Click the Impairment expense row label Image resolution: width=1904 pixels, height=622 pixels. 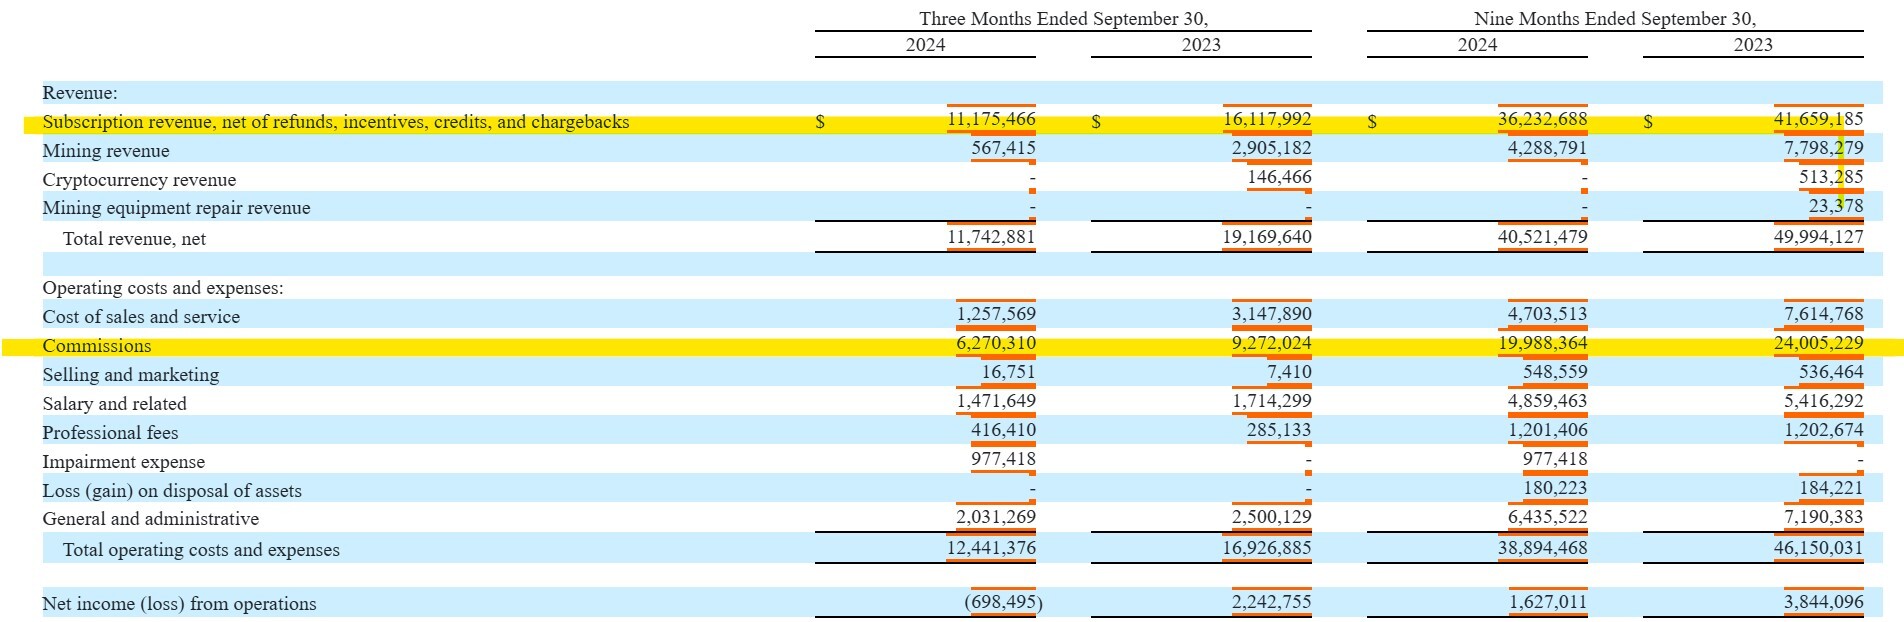[x=123, y=462]
